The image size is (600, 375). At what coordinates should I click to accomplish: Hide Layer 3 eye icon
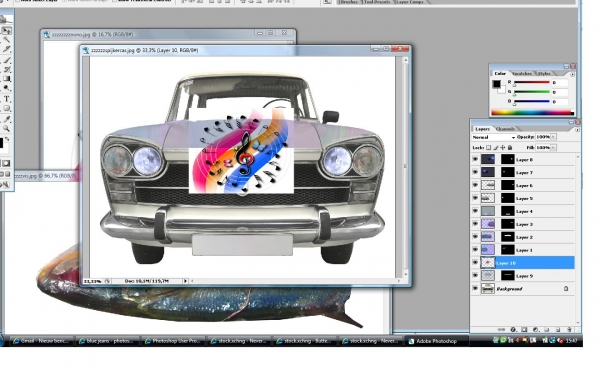tap(475, 224)
